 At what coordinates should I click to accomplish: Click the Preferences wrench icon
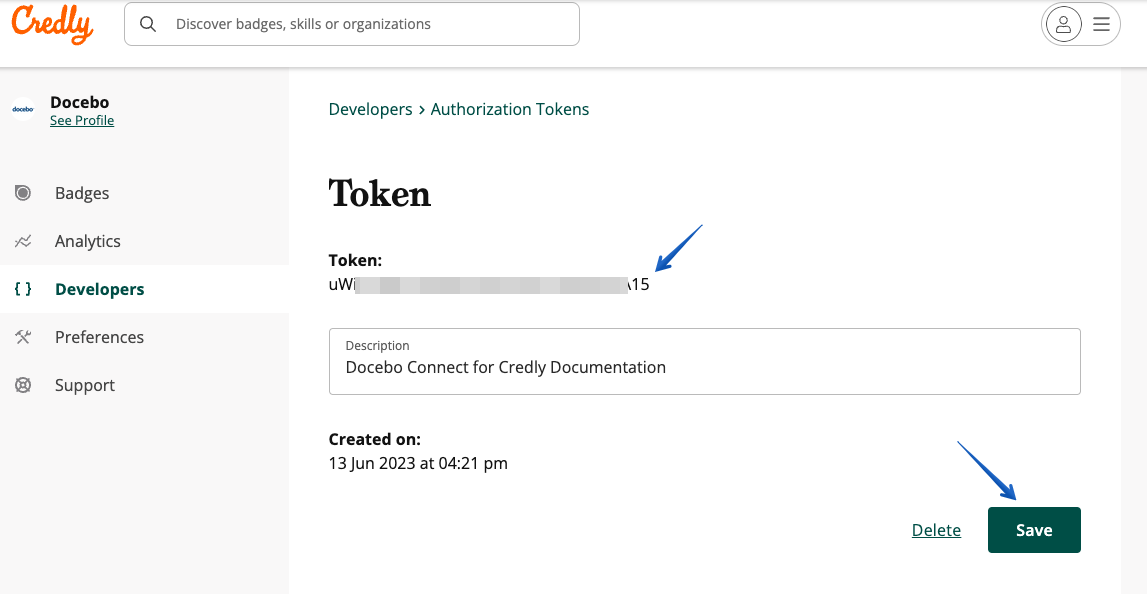[x=24, y=337]
